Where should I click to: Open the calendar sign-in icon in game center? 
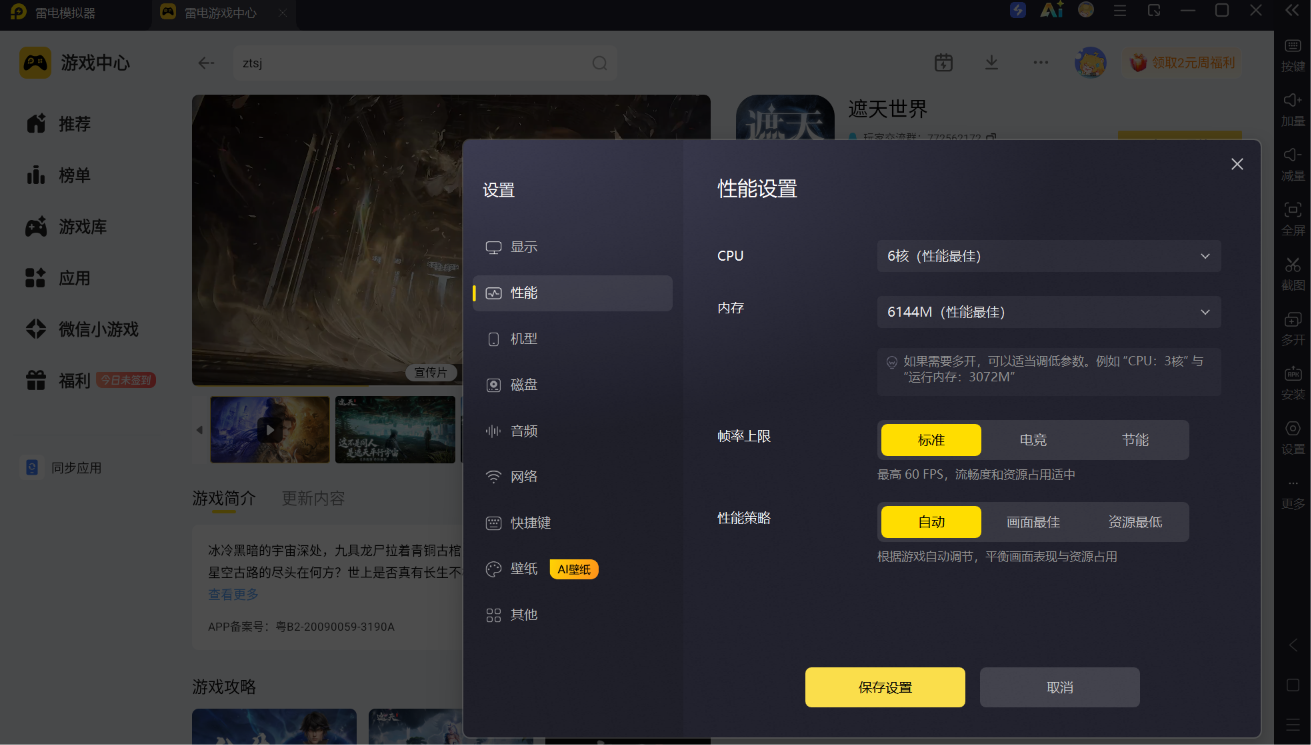(x=943, y=62)
